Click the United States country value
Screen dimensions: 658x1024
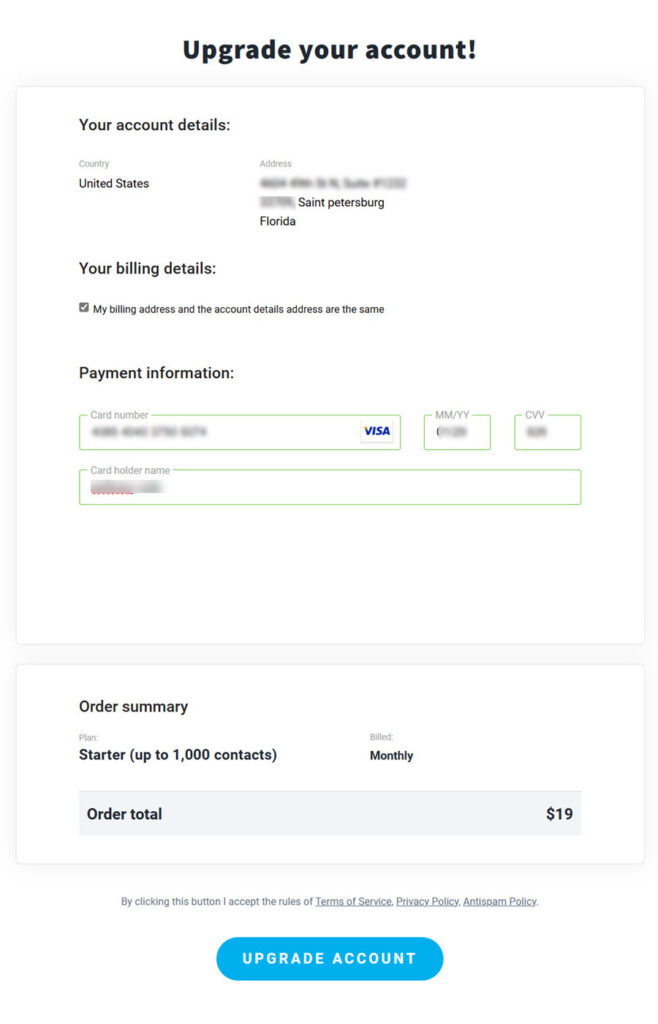click(x=114, y=184)
